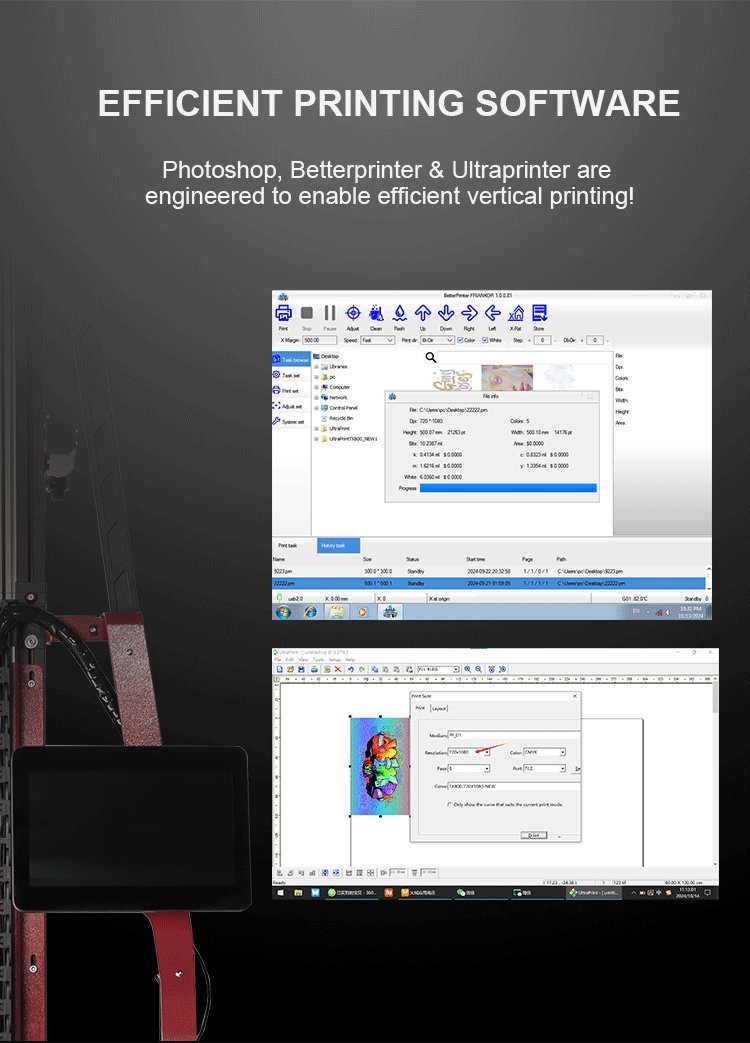The height and width of the screenshot is (1043, 750).
Task: Click the Flash droplet icon
Action: point(399,313)
